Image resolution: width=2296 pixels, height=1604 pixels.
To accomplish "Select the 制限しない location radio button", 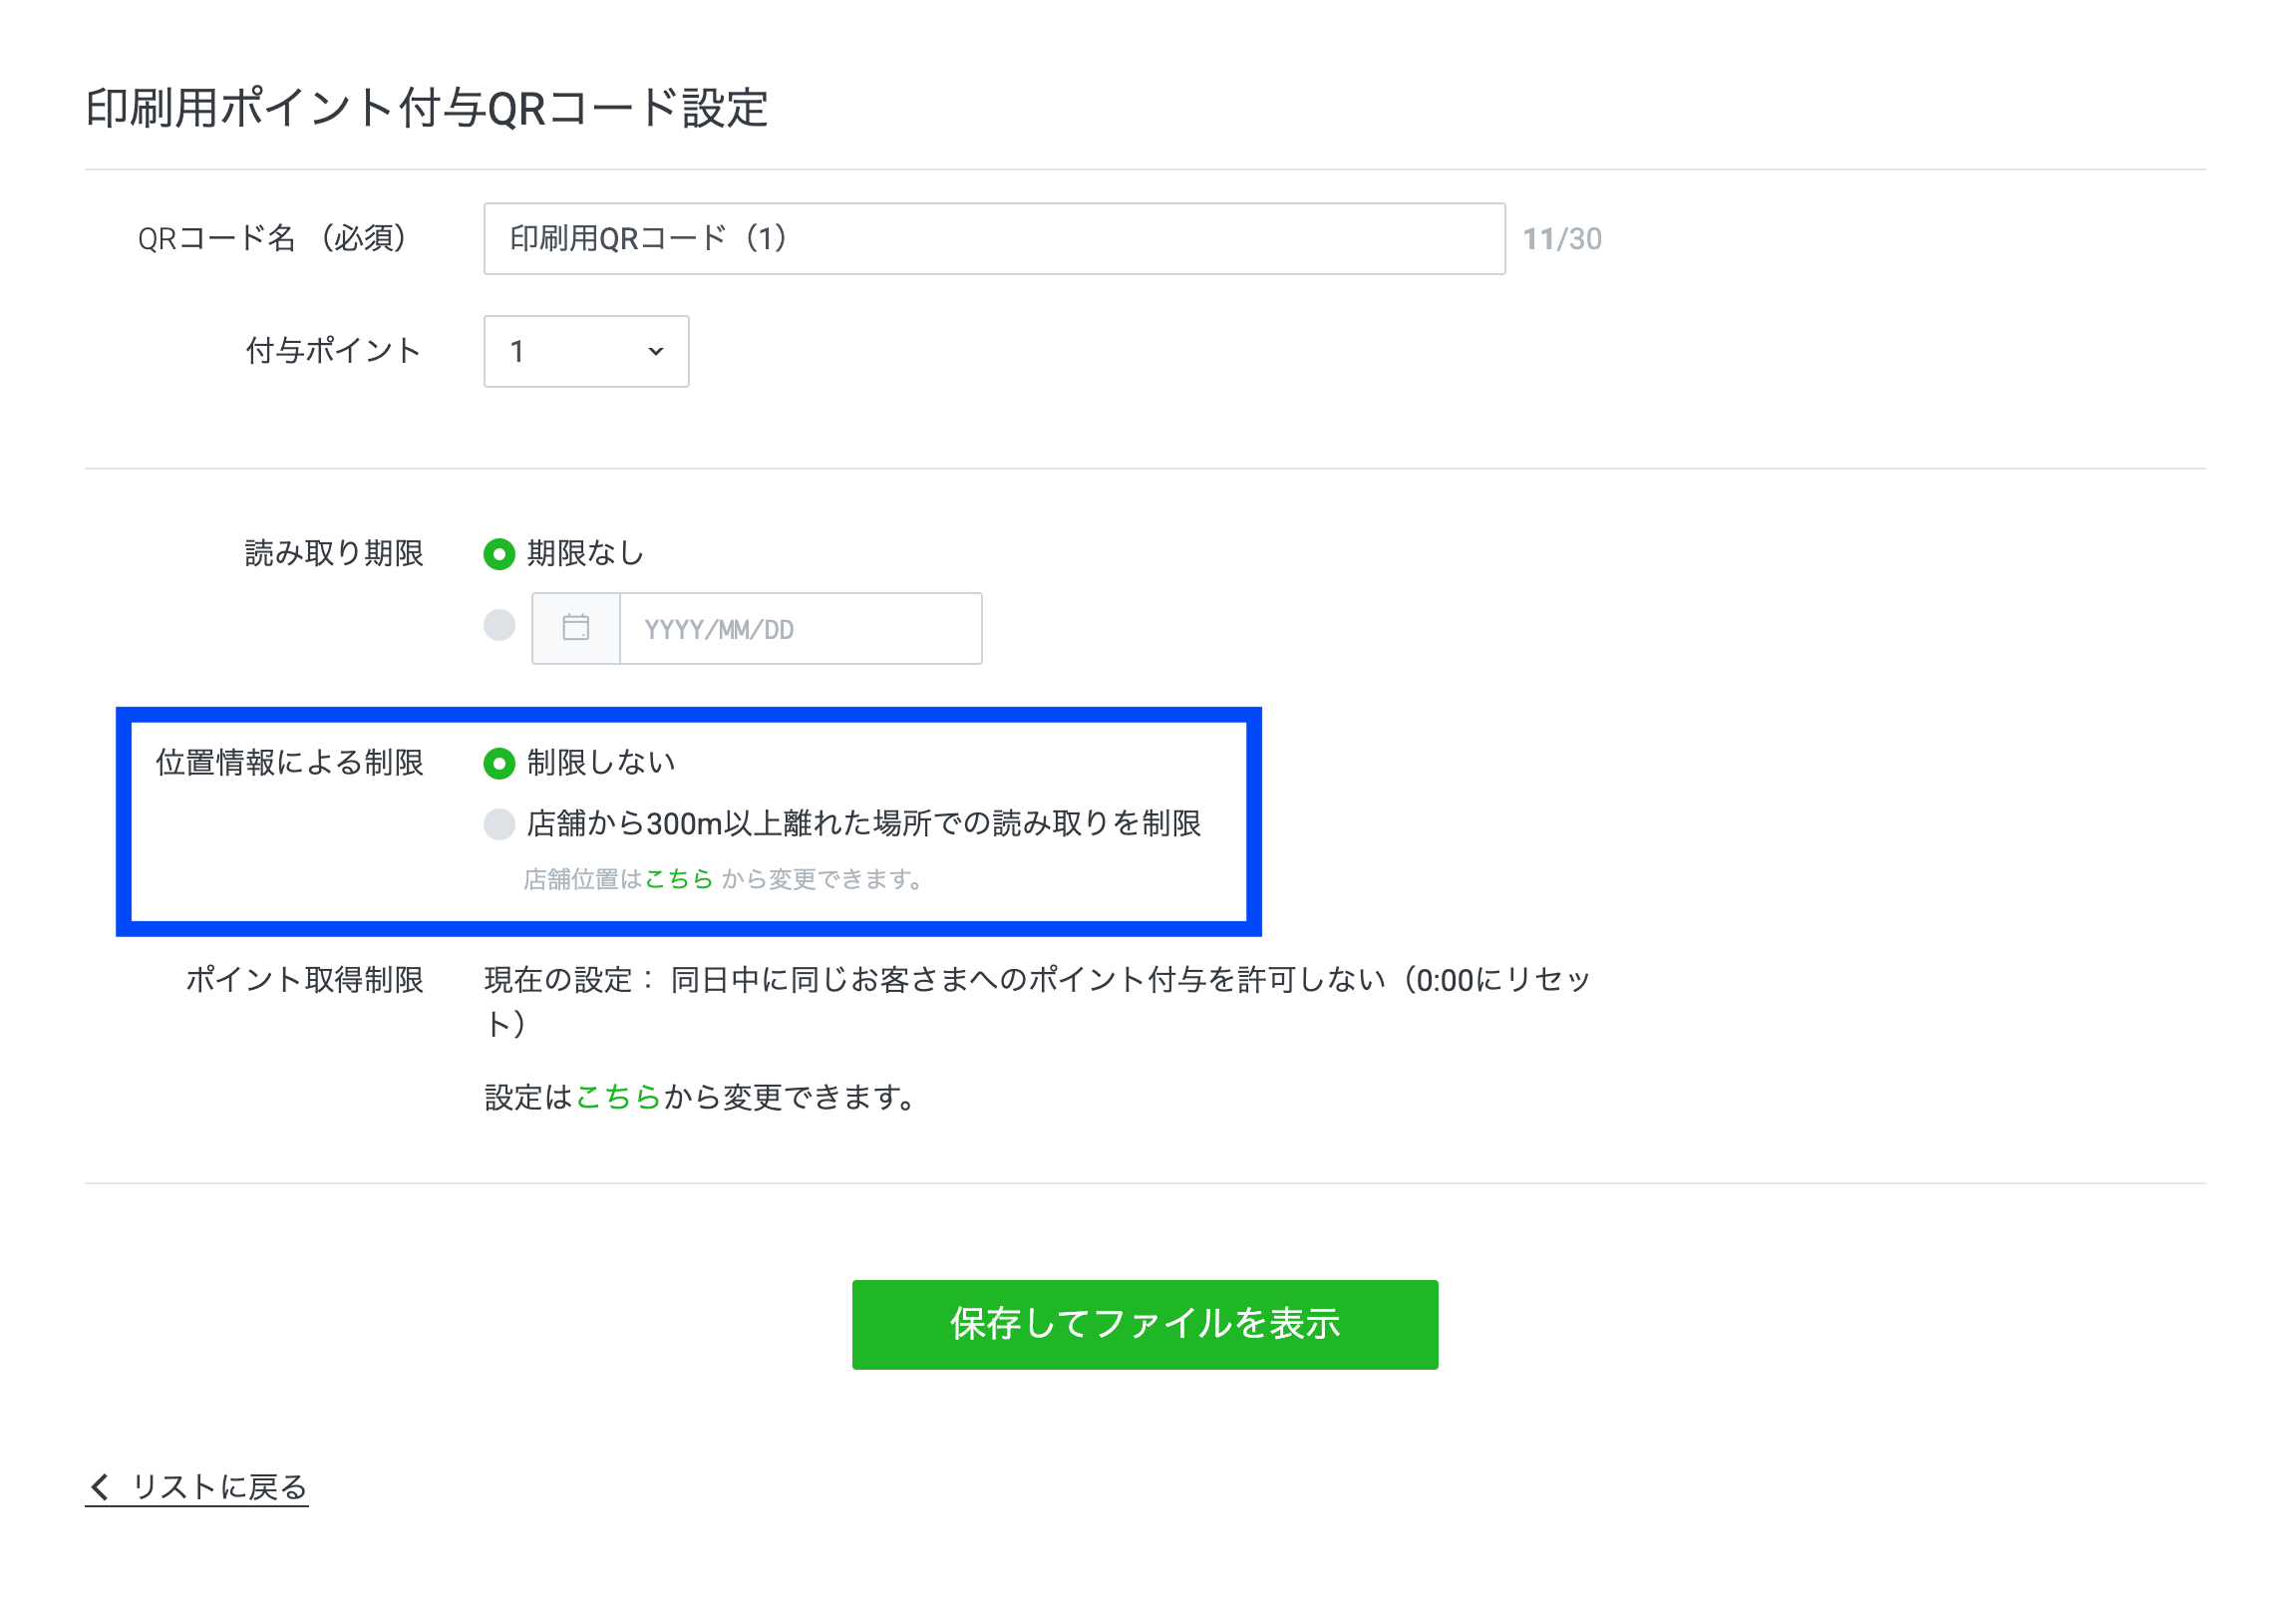I will [499, 763].
